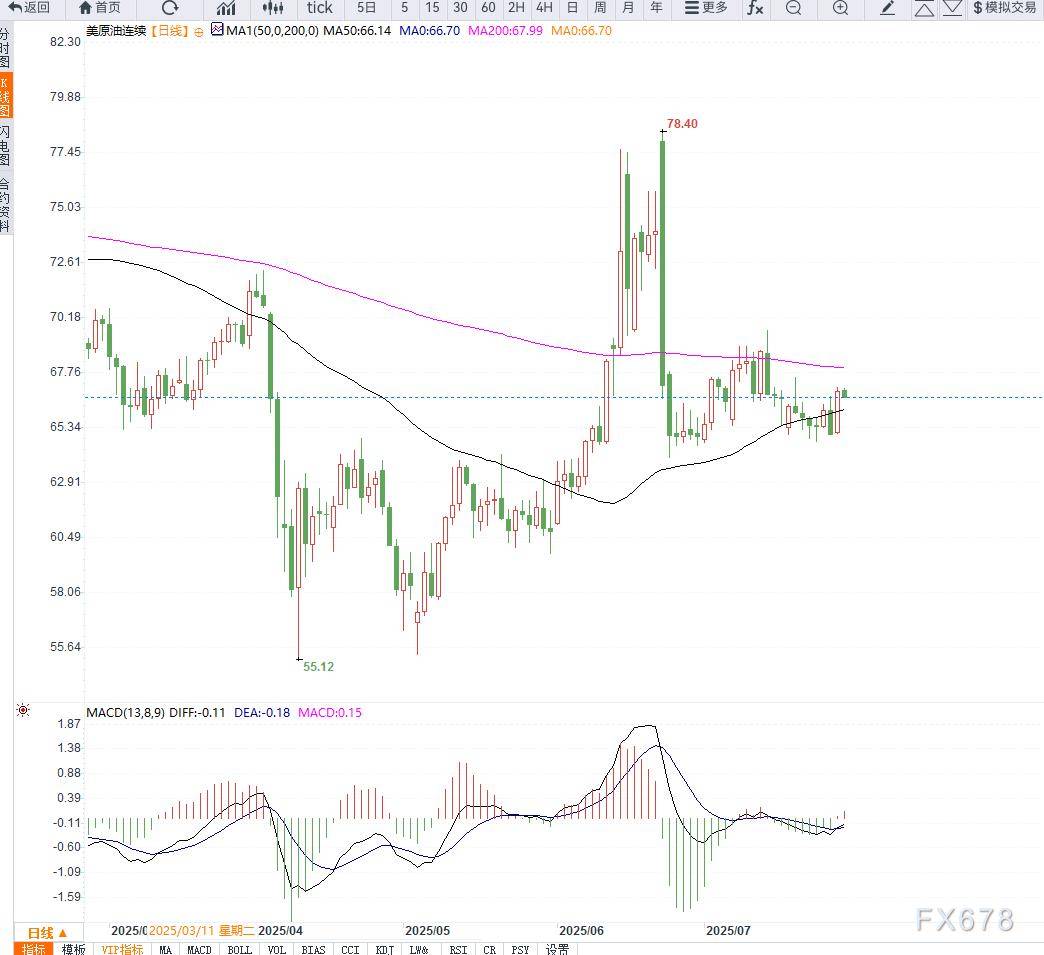Toggle the MA1 indicator envelope icon
1044x955 pixels.
pos(217,31)
